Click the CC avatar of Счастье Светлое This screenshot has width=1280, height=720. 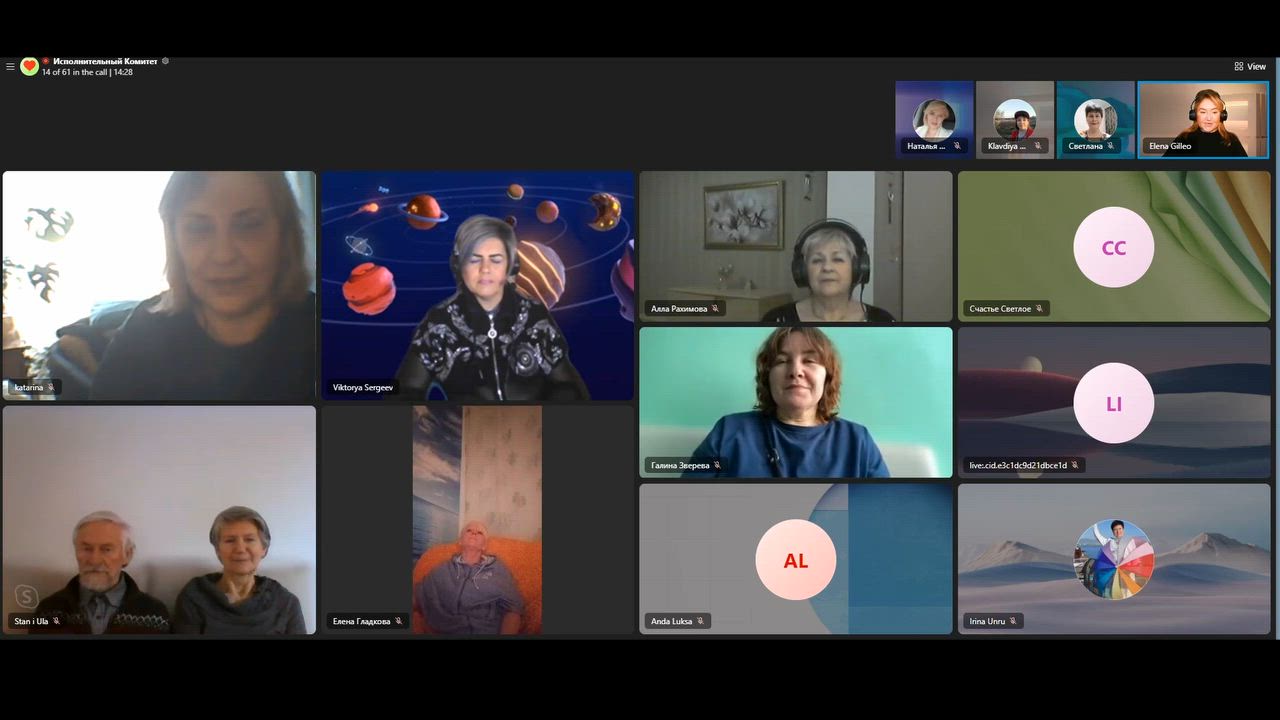pyautogui.click(x=1113, y=247)
